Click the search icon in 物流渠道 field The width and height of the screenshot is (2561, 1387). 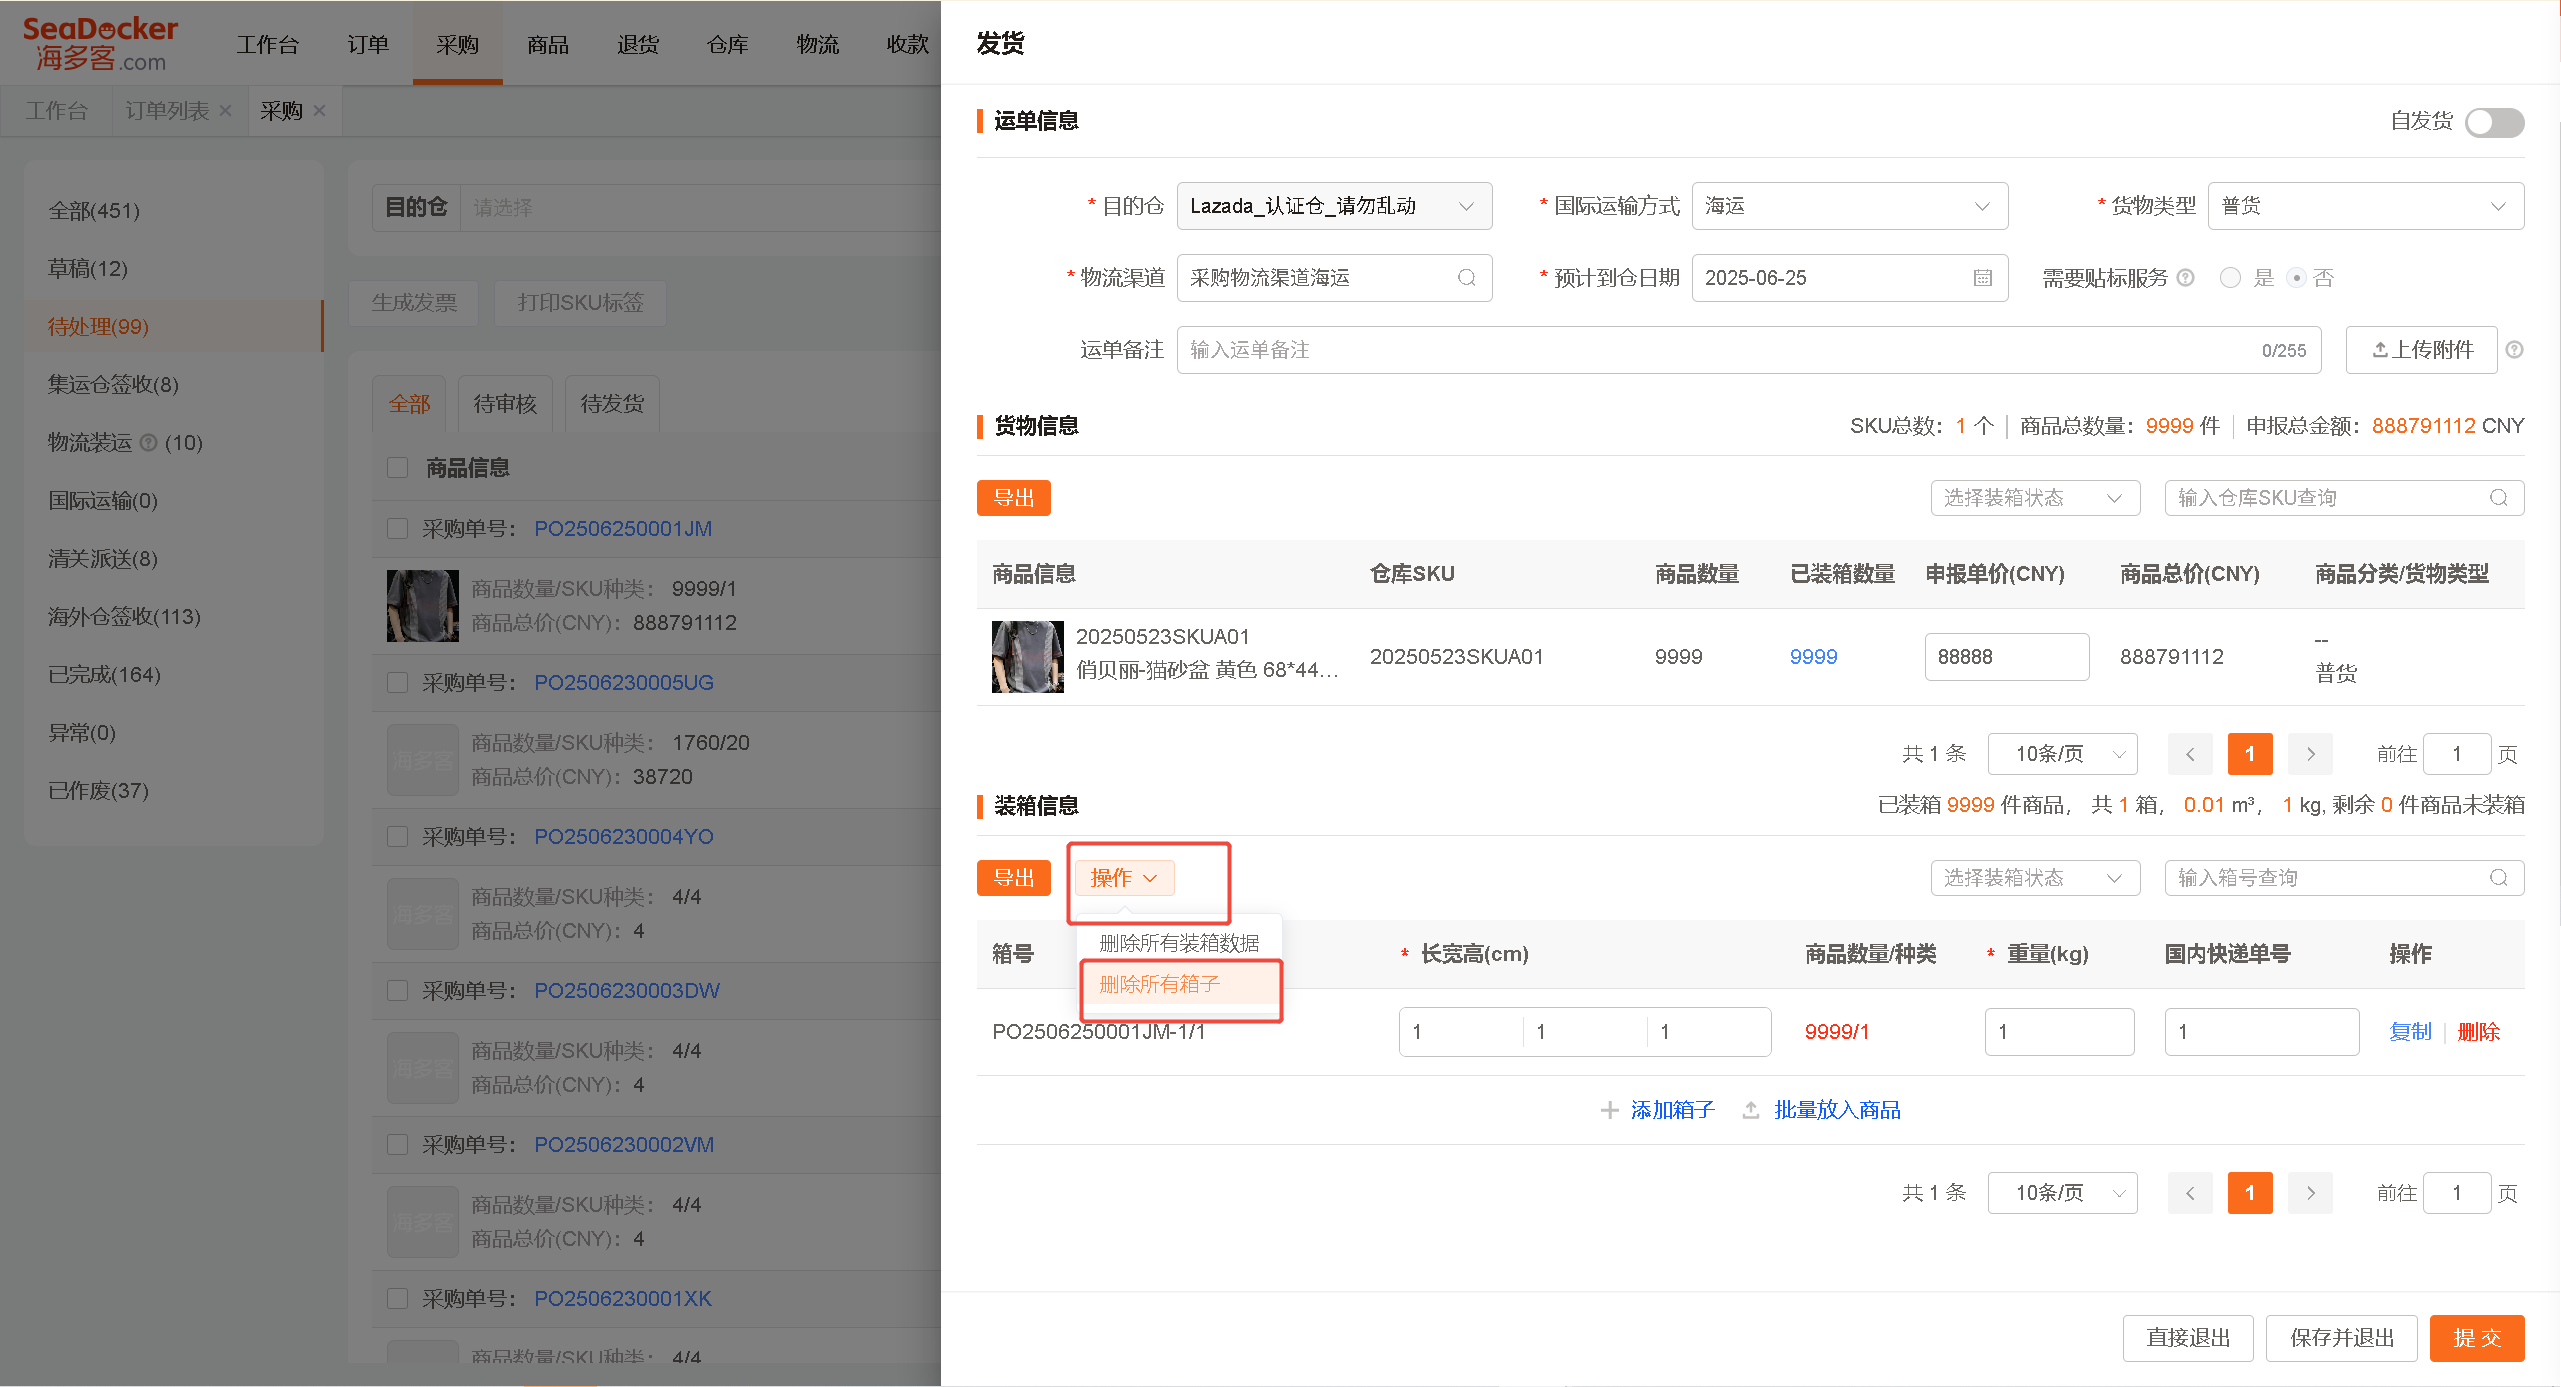(1467, 278)
